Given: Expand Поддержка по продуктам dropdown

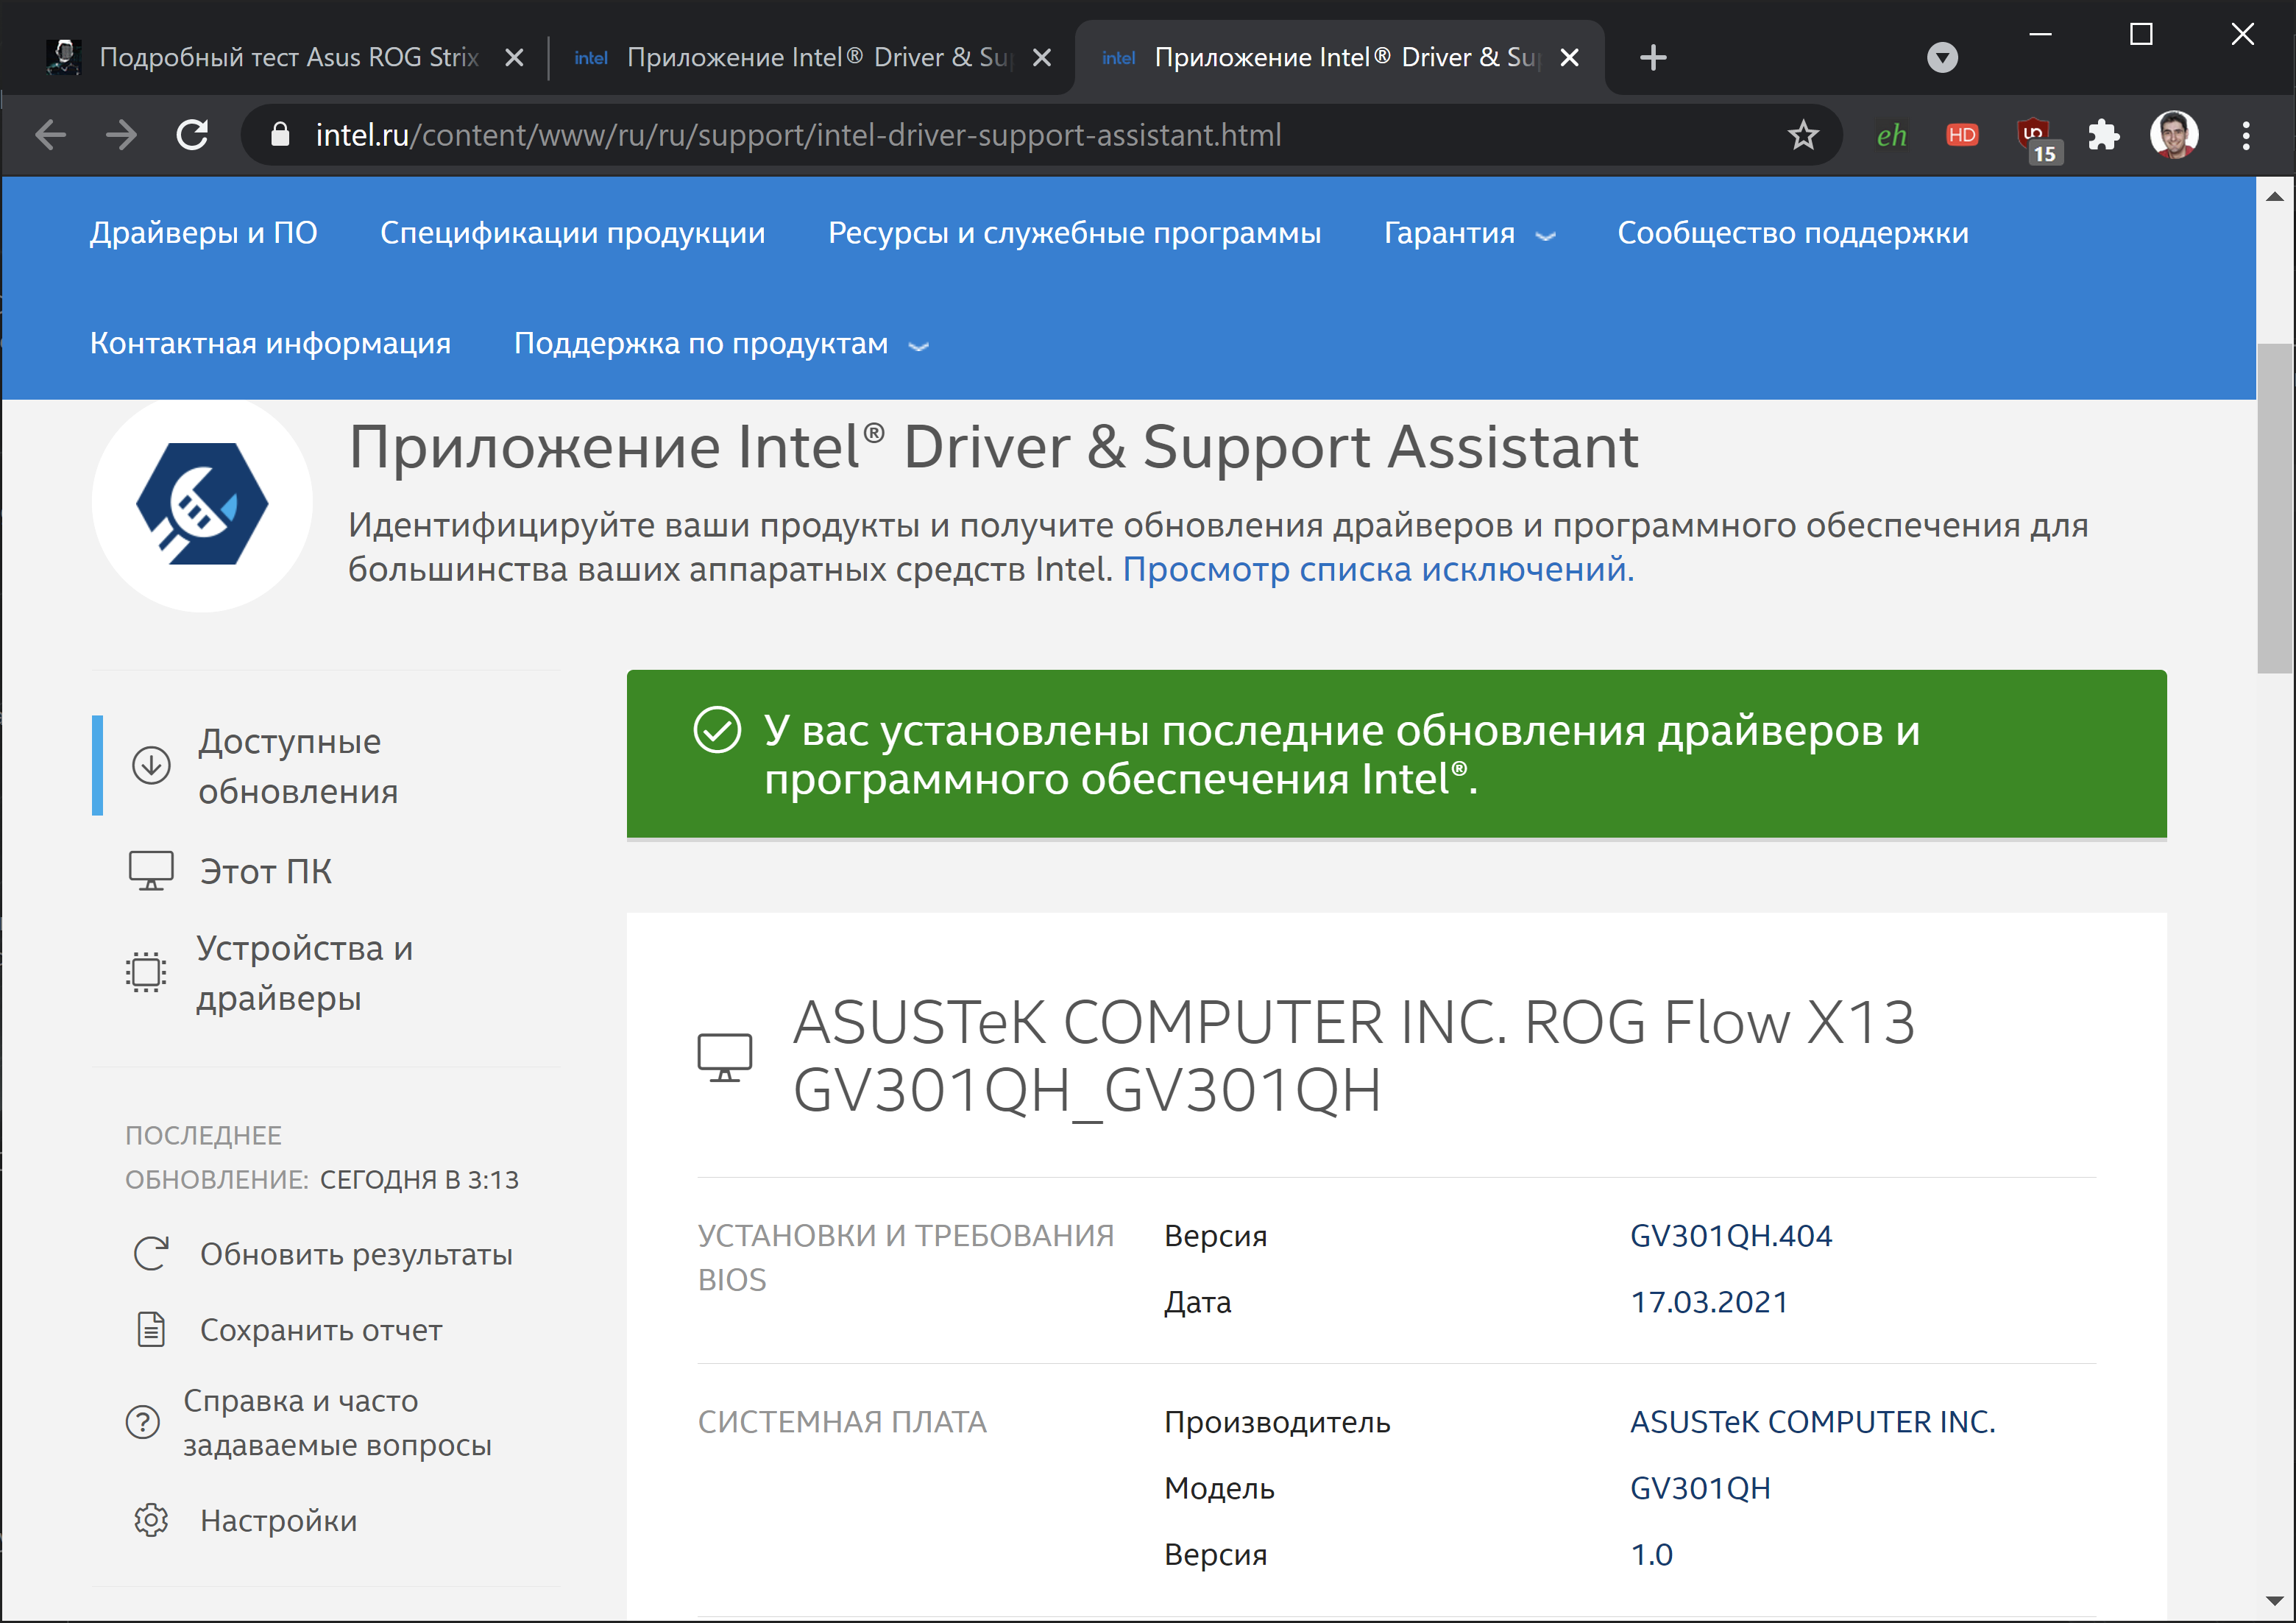Looking at the screenshot, I should (721, 343).
